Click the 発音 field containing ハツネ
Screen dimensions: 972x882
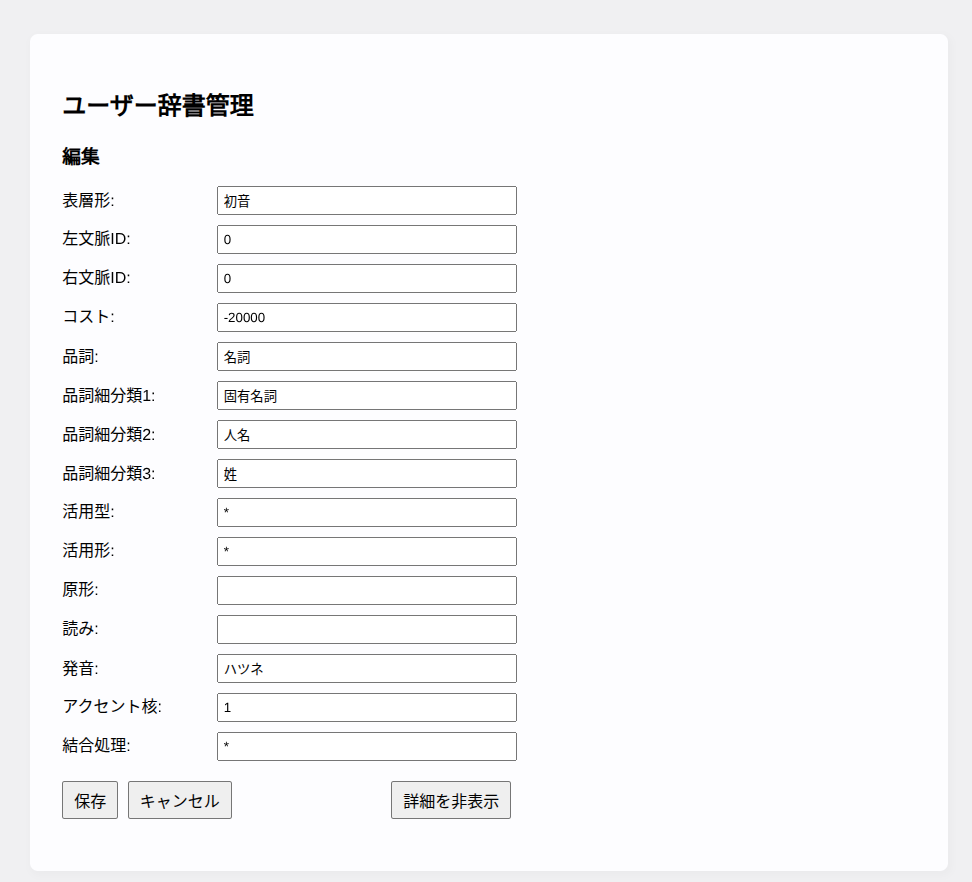366,668
